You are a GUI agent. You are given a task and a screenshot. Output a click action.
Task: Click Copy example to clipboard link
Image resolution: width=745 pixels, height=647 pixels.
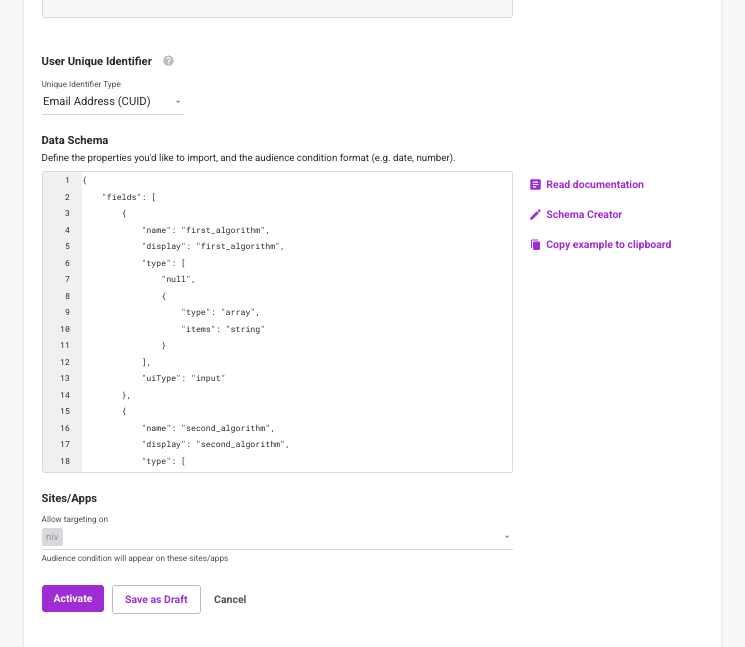click(609, 245)
